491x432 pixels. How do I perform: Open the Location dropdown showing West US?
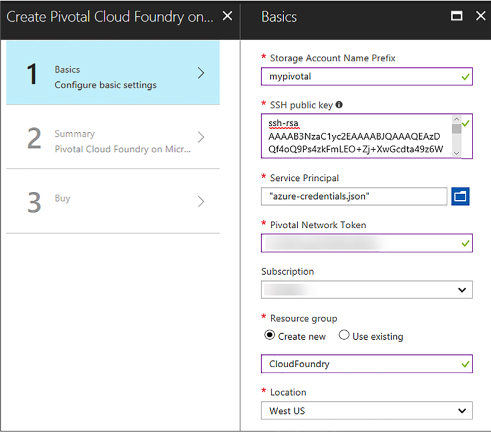(x=367, y=410)
